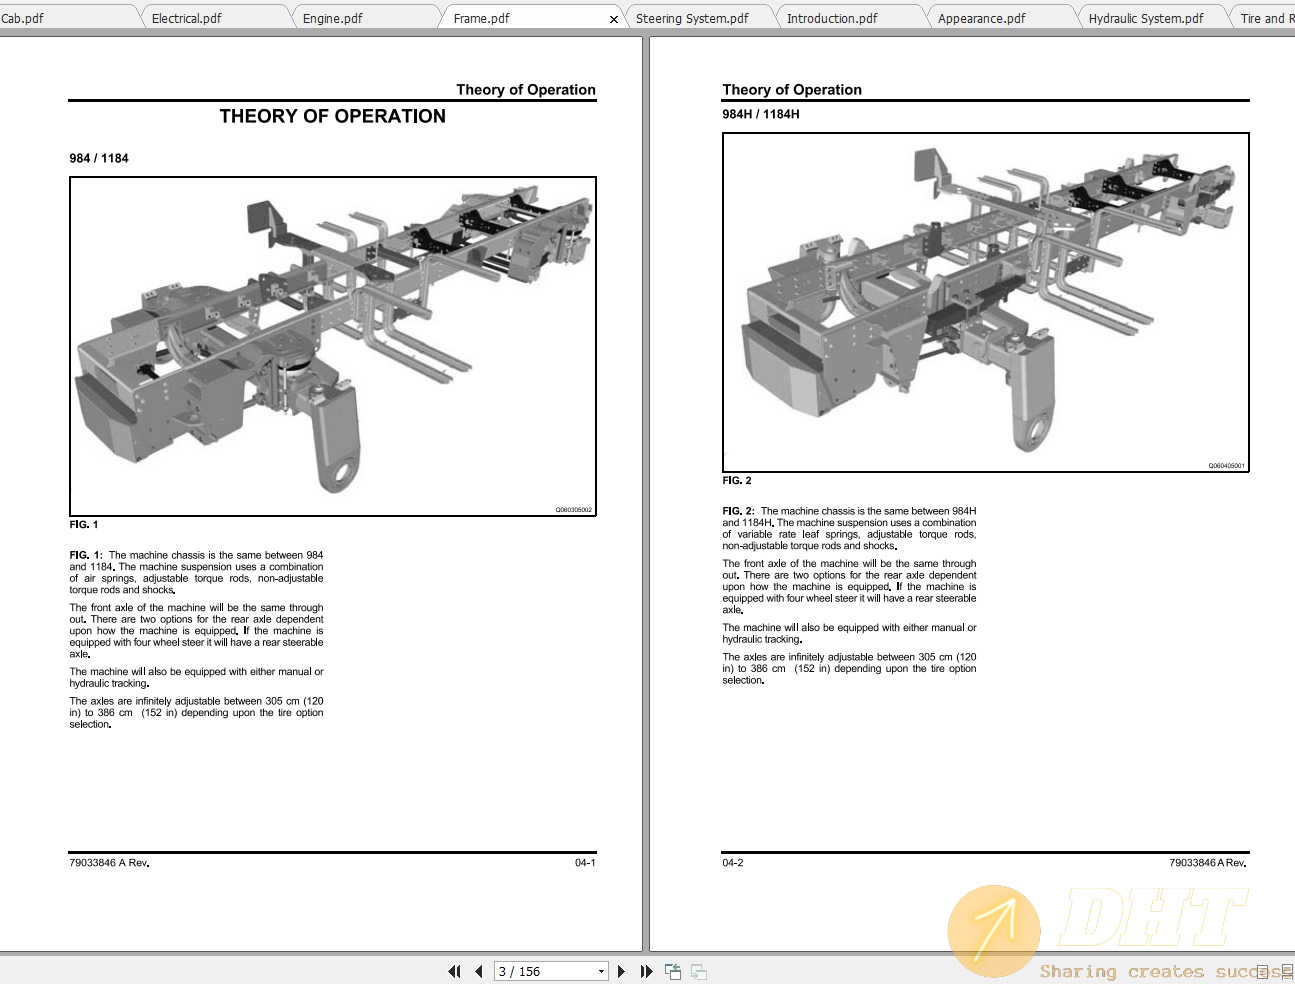The image size is (1295, 984).
Task: Open the page number dropdown
Action: coord(601,971)
